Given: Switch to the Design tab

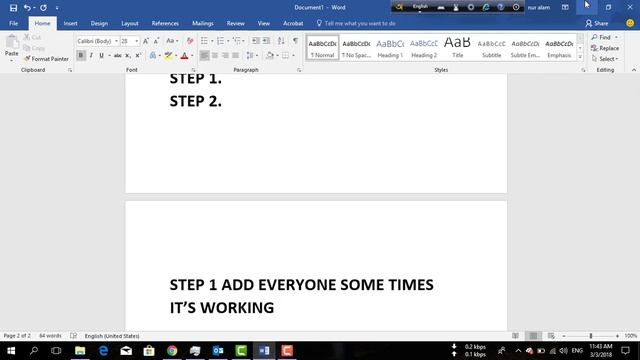Looking at the screenshot, I should 99,24.
